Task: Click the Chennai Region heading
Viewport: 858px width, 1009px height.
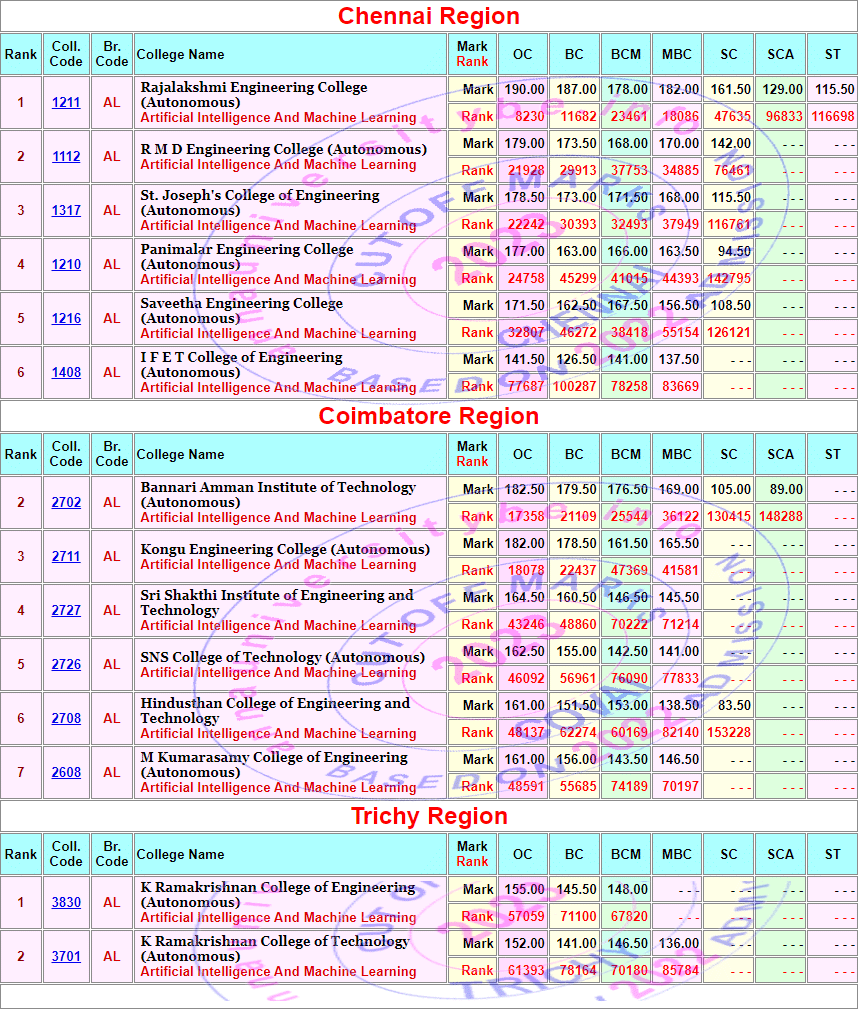Action: 429,17
